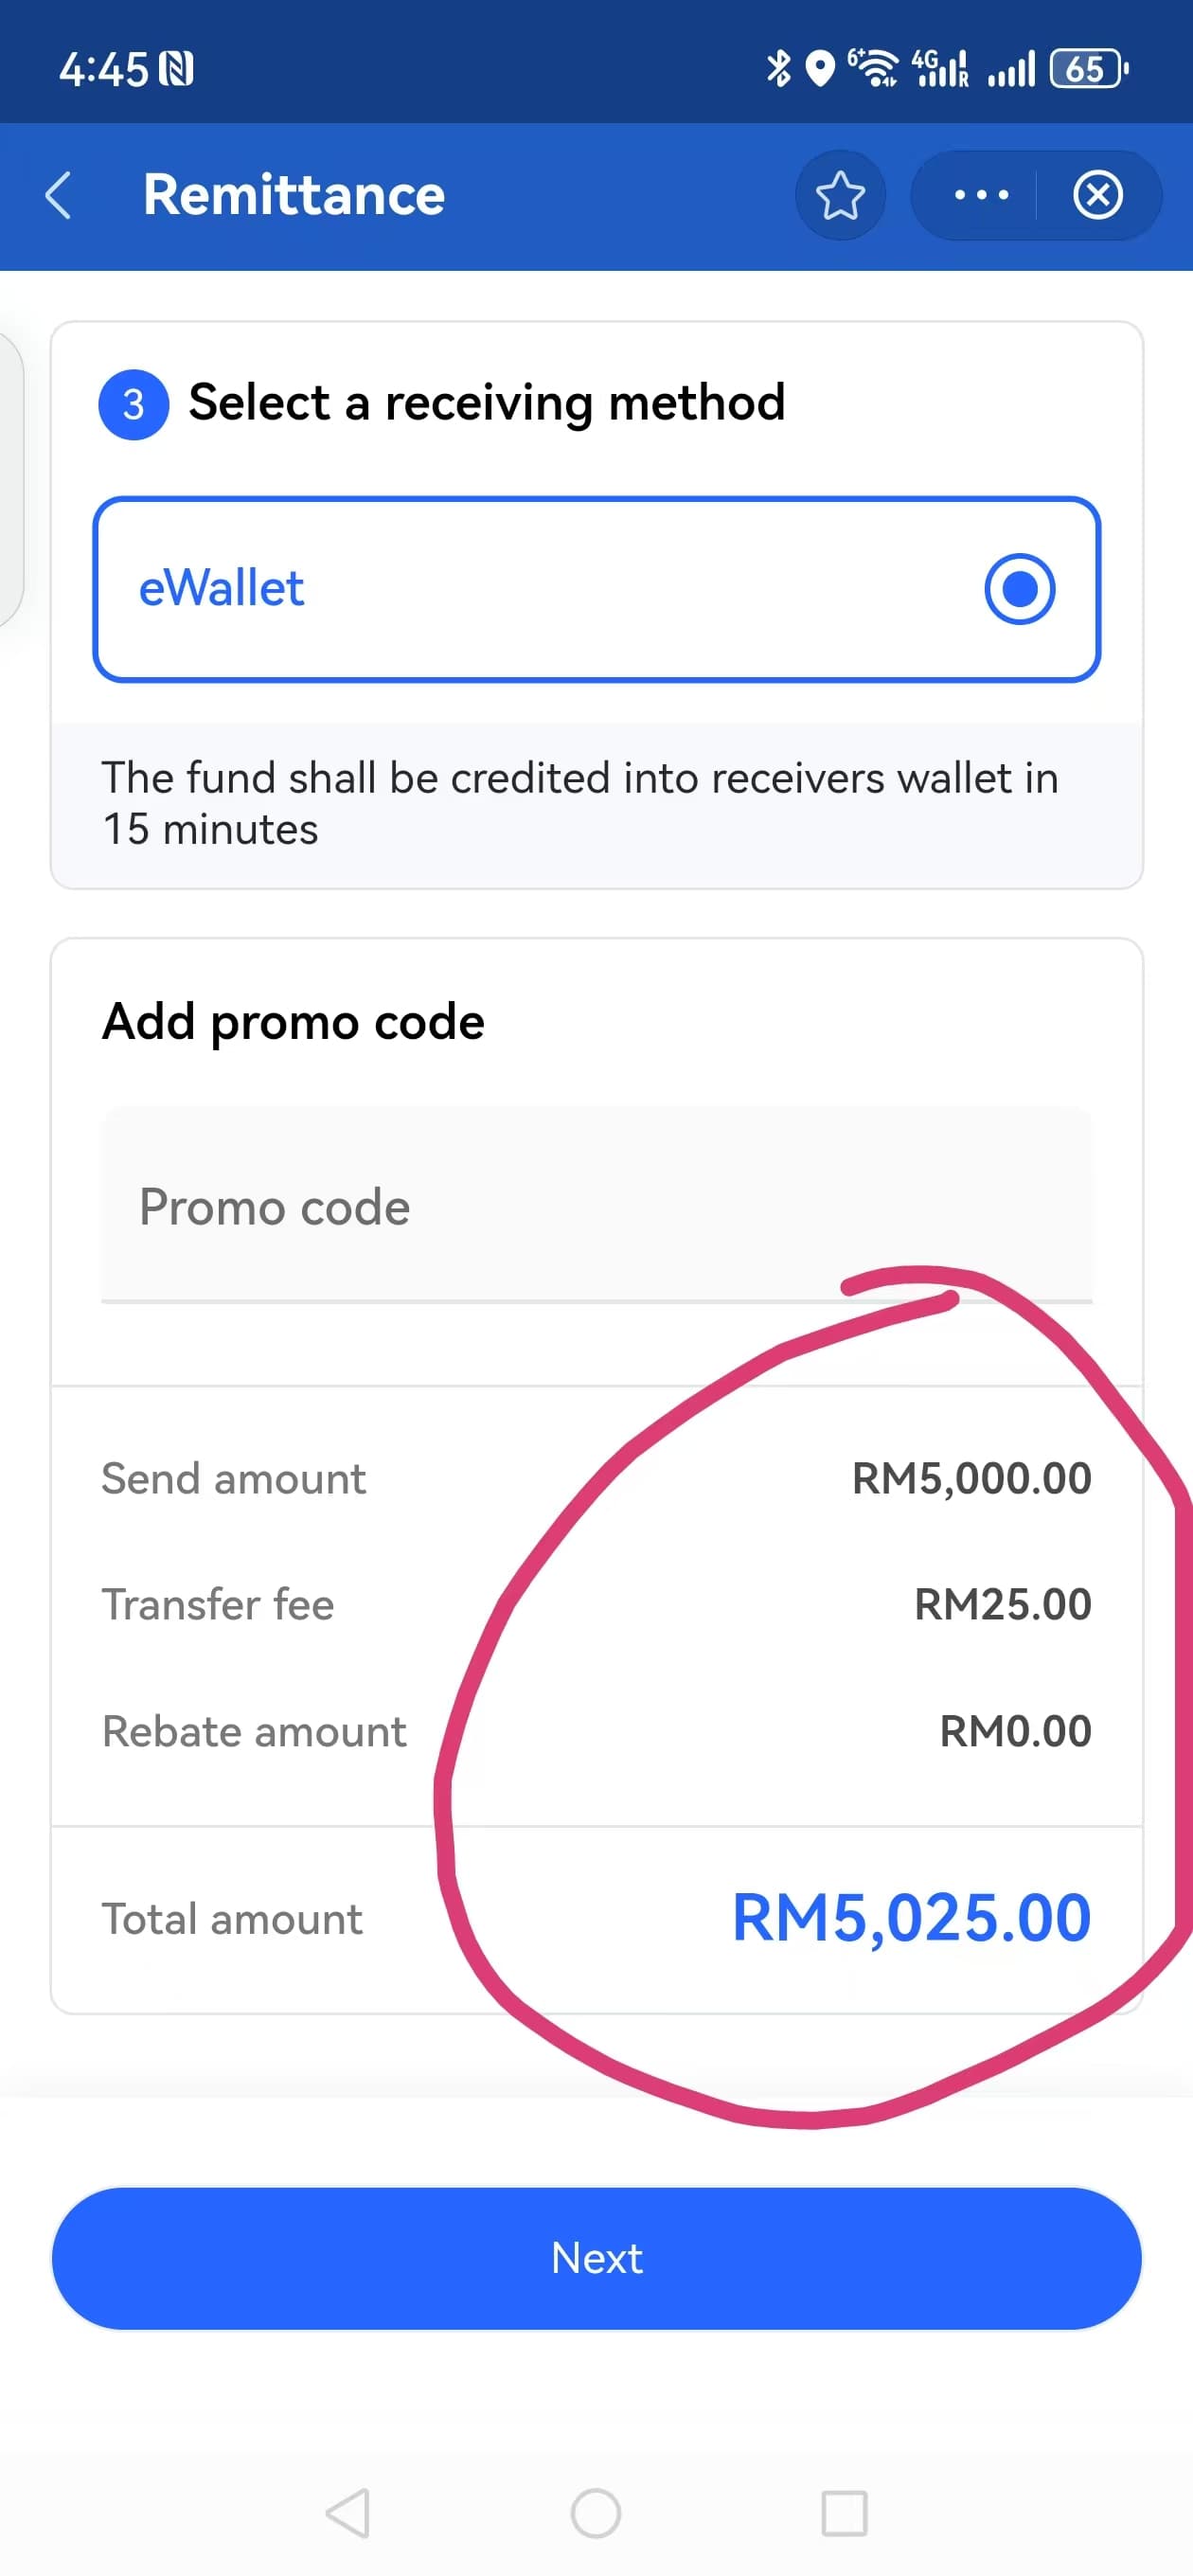The width and height of the screenshot is (1193, 2576).
Task: Open the three-dots more options menu
Action: (981, 195)
